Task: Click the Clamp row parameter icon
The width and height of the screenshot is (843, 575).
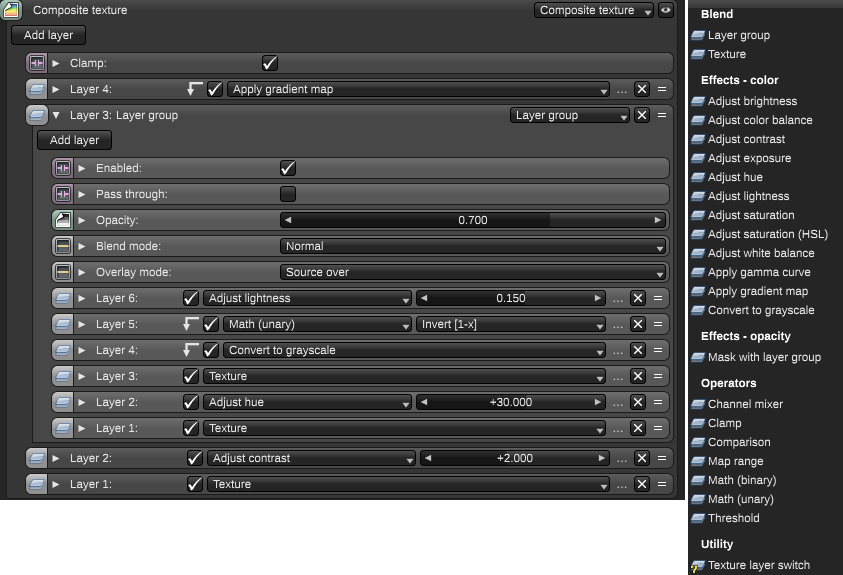Action: tap(37, 63)
